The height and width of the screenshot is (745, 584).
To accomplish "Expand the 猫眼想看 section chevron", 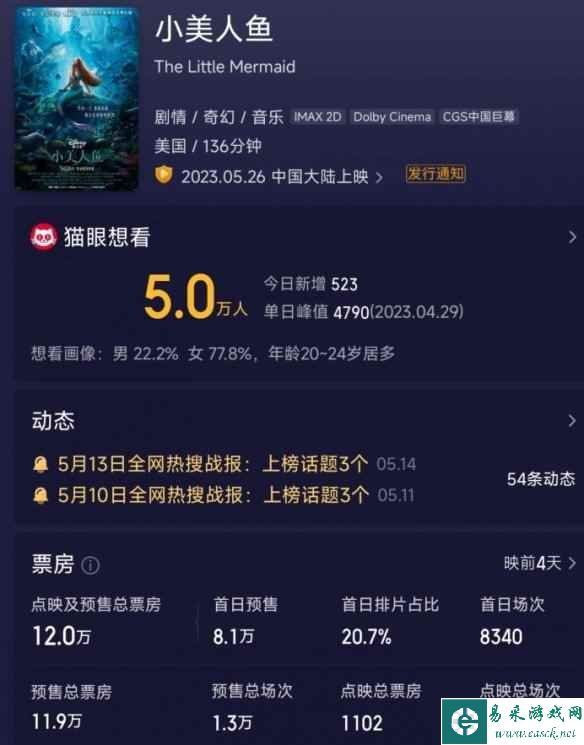I will coord(572,237).
